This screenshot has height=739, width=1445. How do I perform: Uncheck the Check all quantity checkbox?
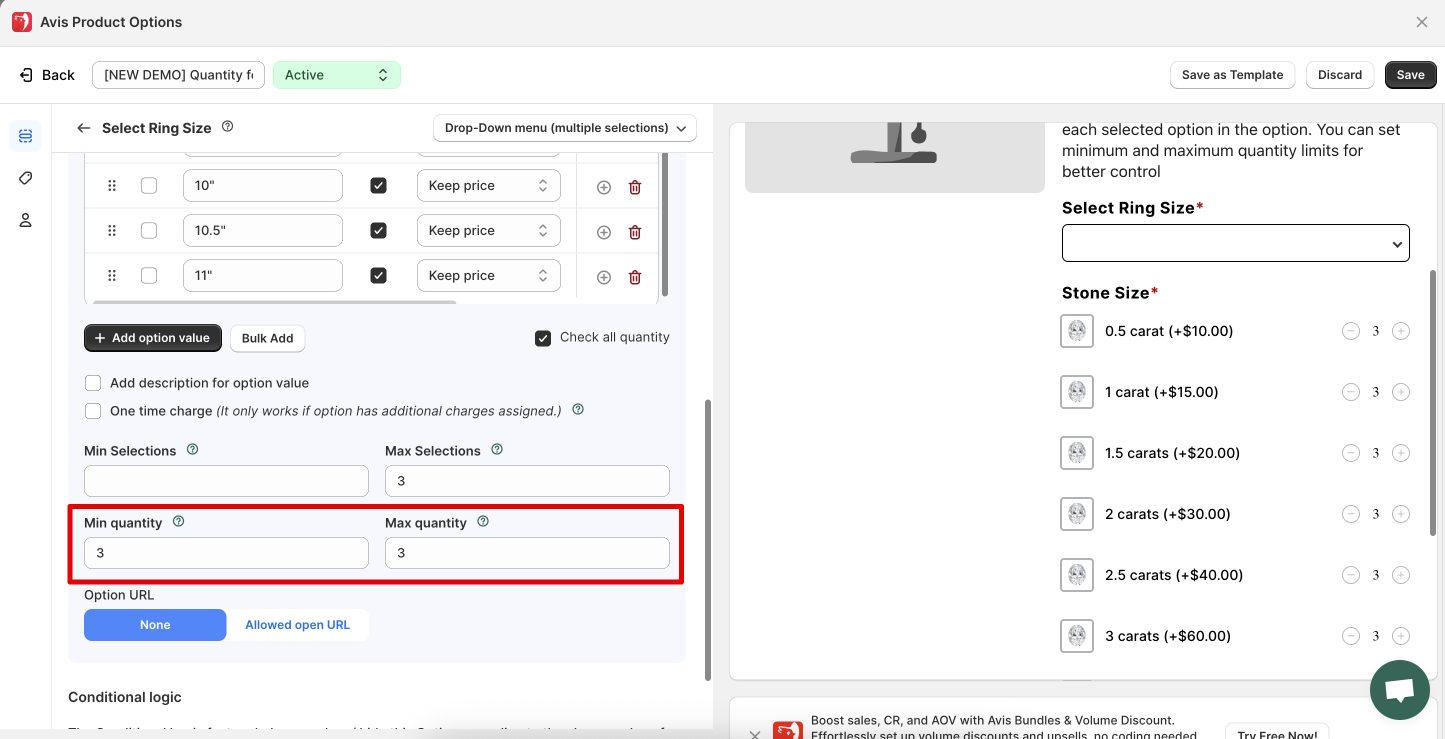point(543,338)
